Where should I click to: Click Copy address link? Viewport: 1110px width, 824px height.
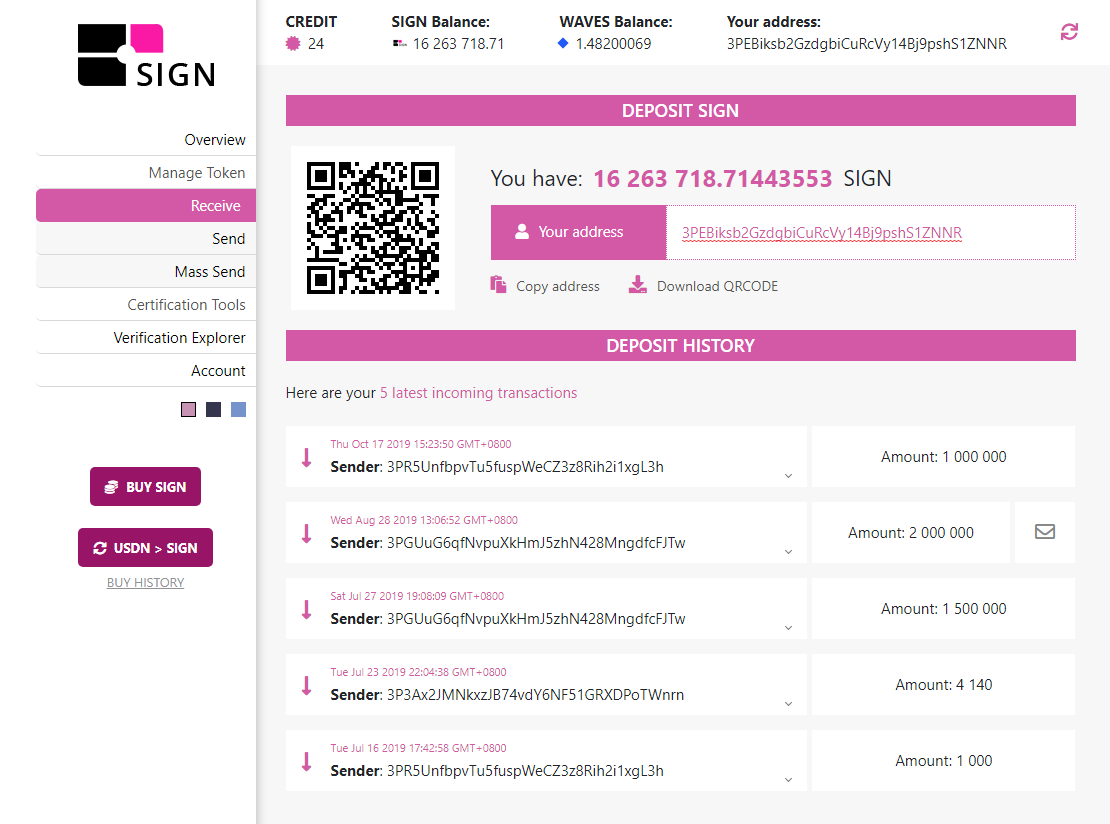tap(558, 286)
